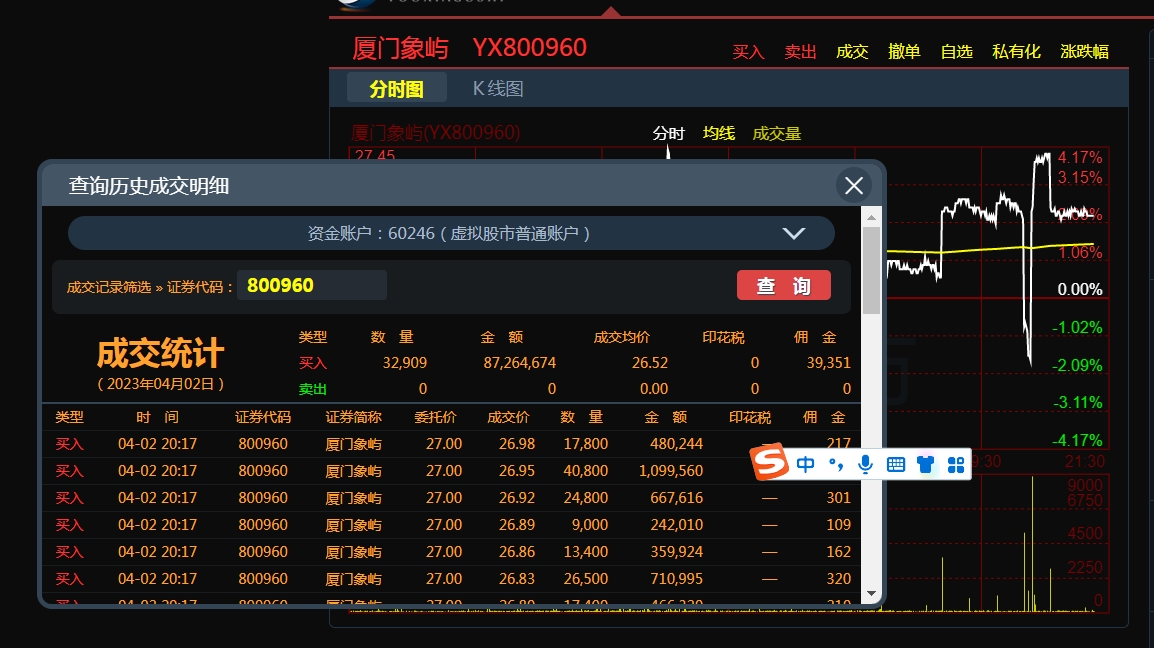Screen dimensions: 1154x648
Task: Click the buy total amount 87,264,674
Action: [x=520, y=363]
